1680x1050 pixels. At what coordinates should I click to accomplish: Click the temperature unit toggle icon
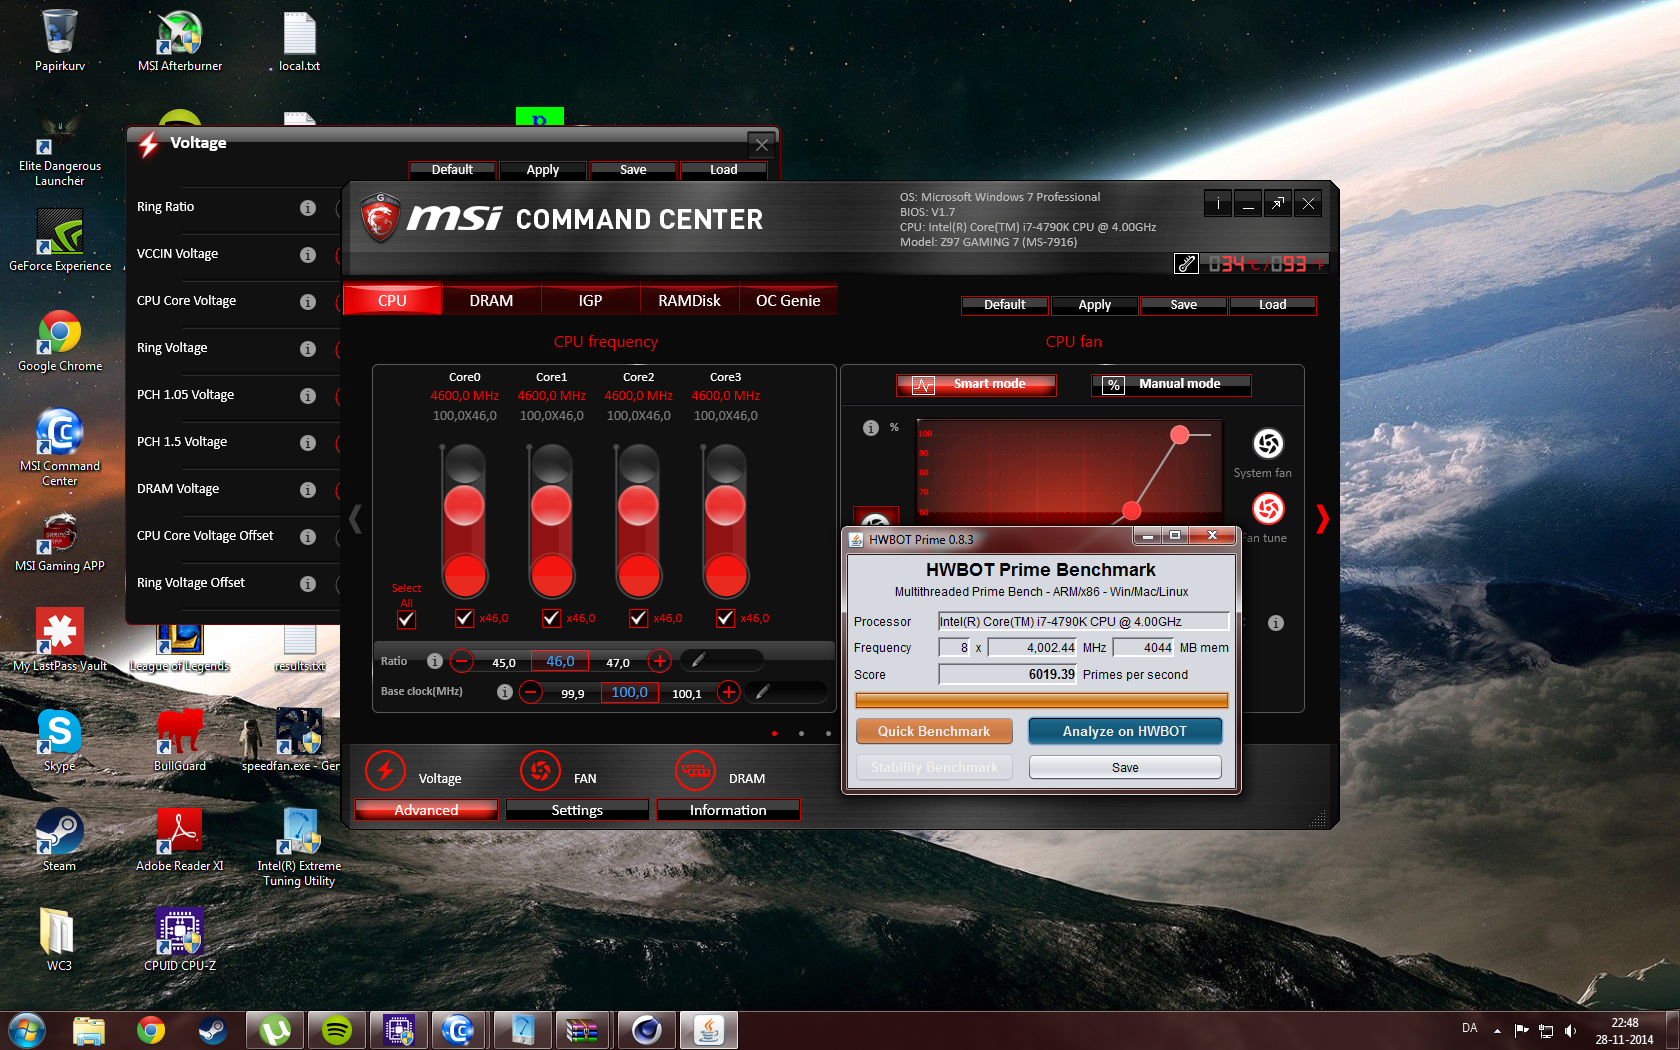1186,263
